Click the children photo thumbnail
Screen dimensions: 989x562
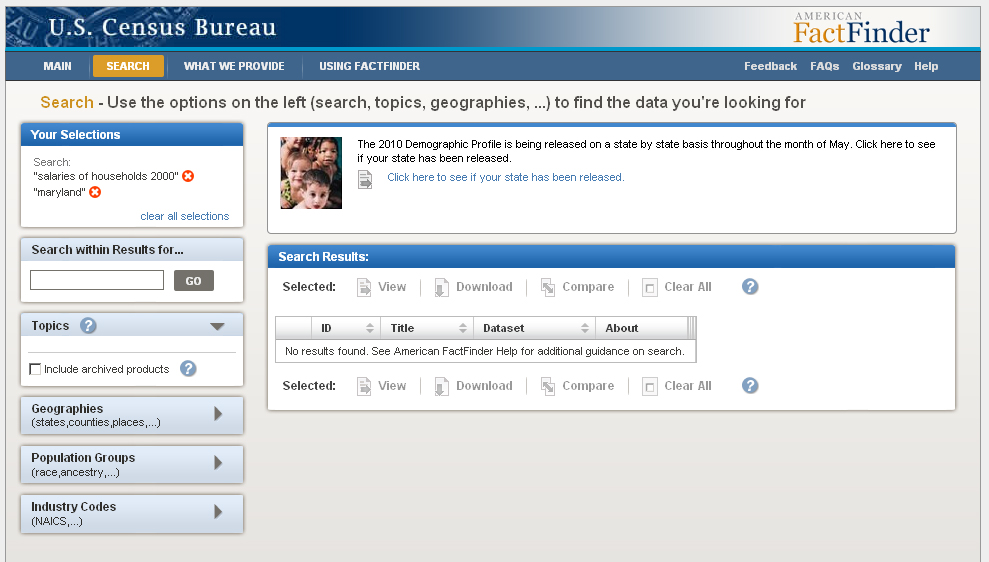point(311,173)
